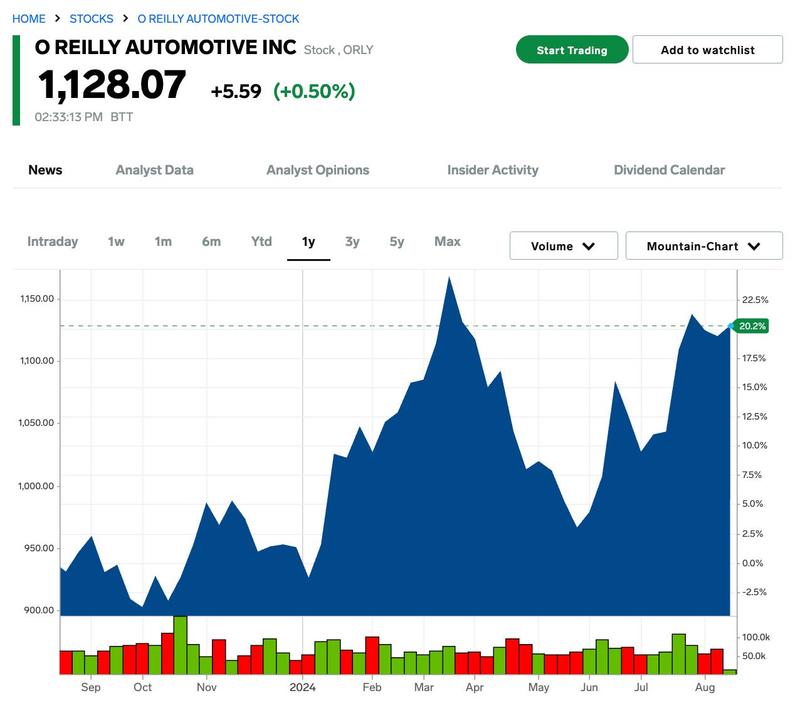
Task: View the Analyst Opinions tab
Action: (x=318, y=170)
